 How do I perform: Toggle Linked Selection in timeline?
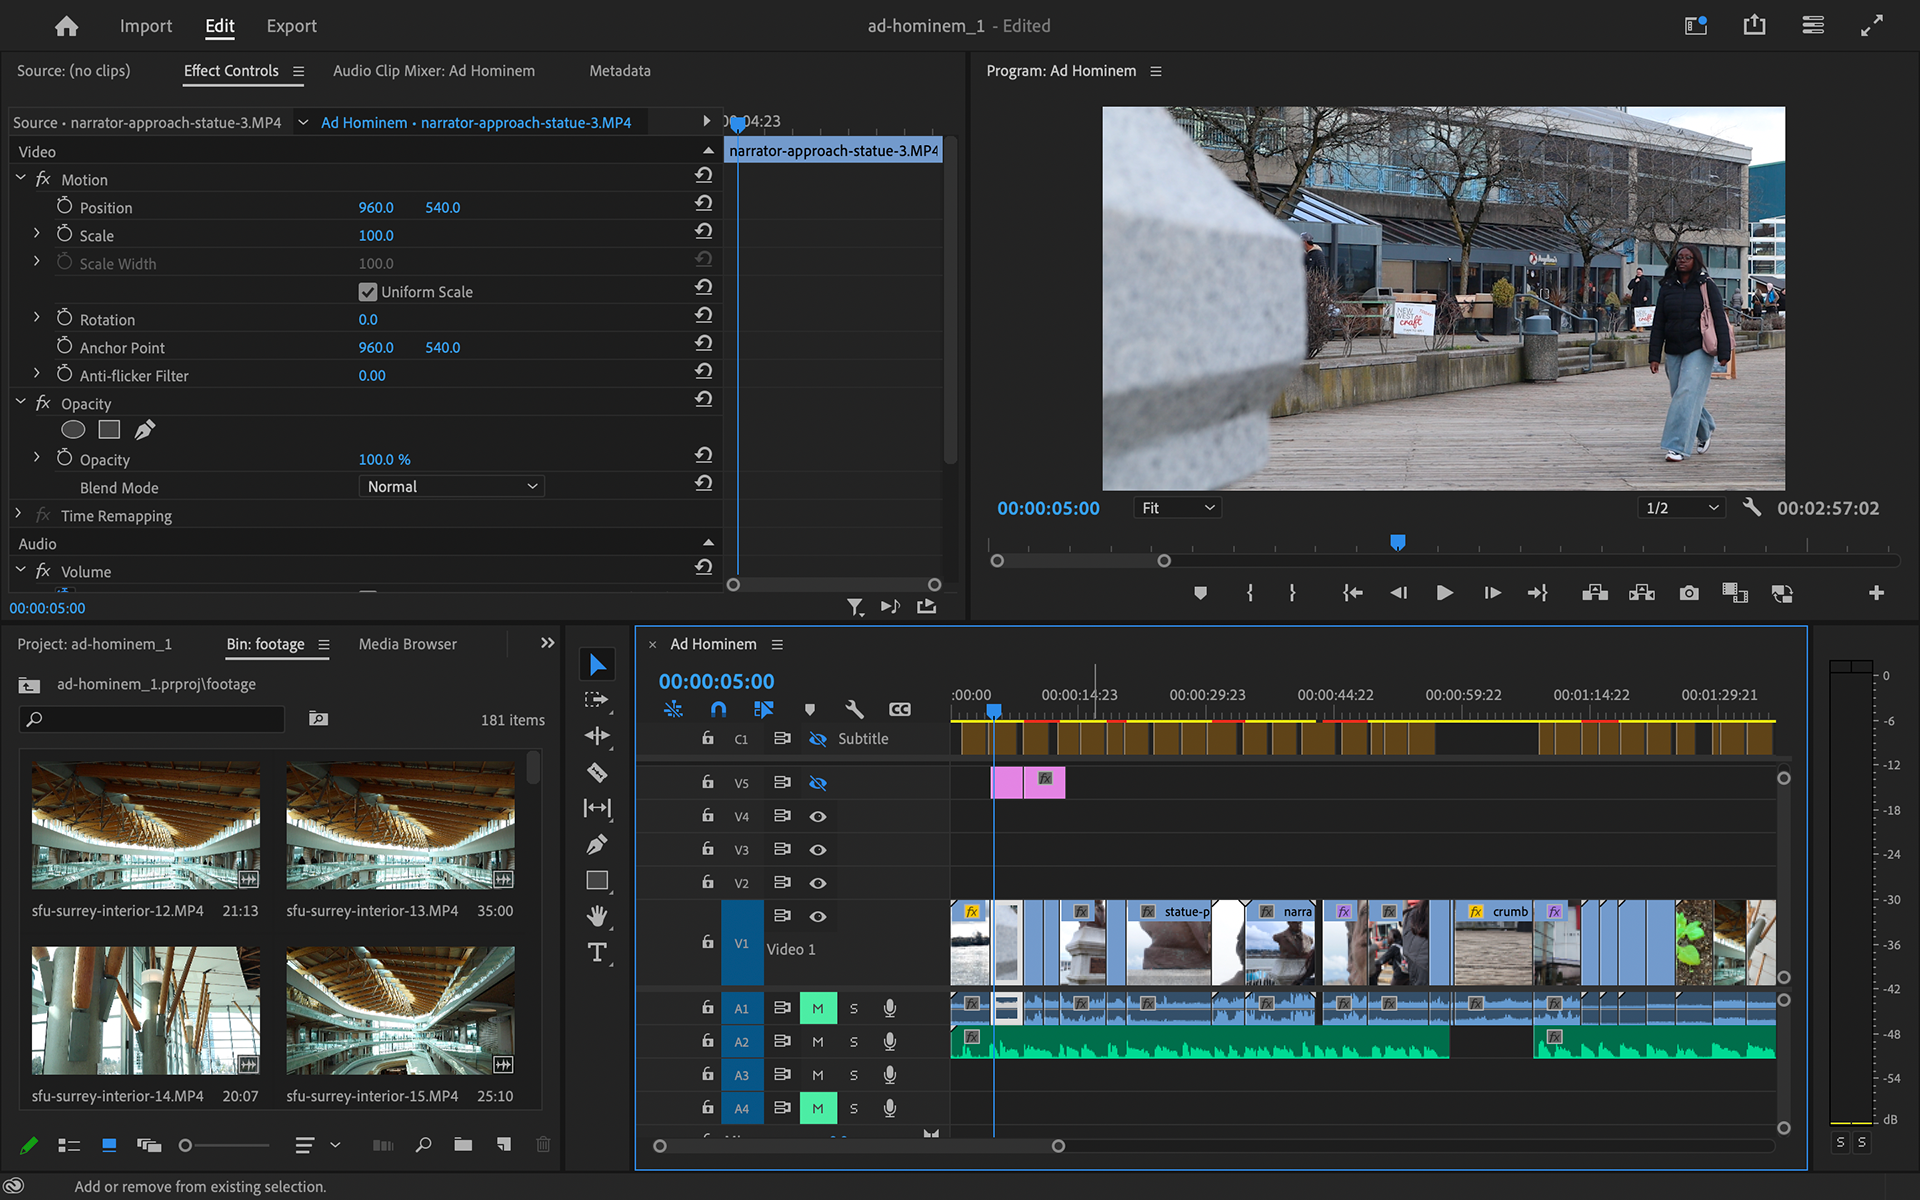(x=763, y=709)
